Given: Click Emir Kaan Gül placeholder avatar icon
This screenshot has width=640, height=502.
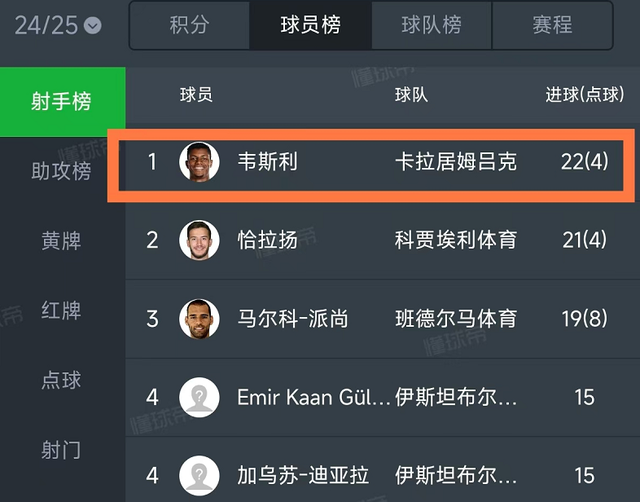Looking at the screenshot, I should 199,397.
